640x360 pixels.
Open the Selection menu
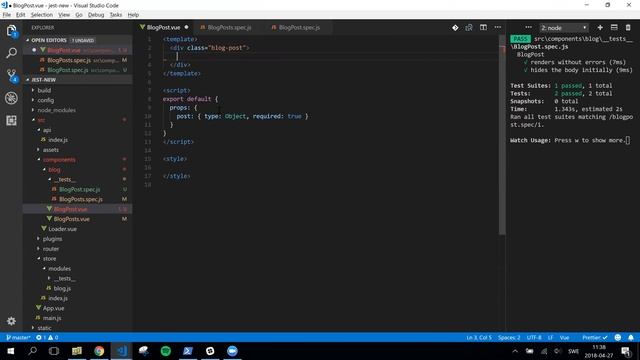pos(42,15)
